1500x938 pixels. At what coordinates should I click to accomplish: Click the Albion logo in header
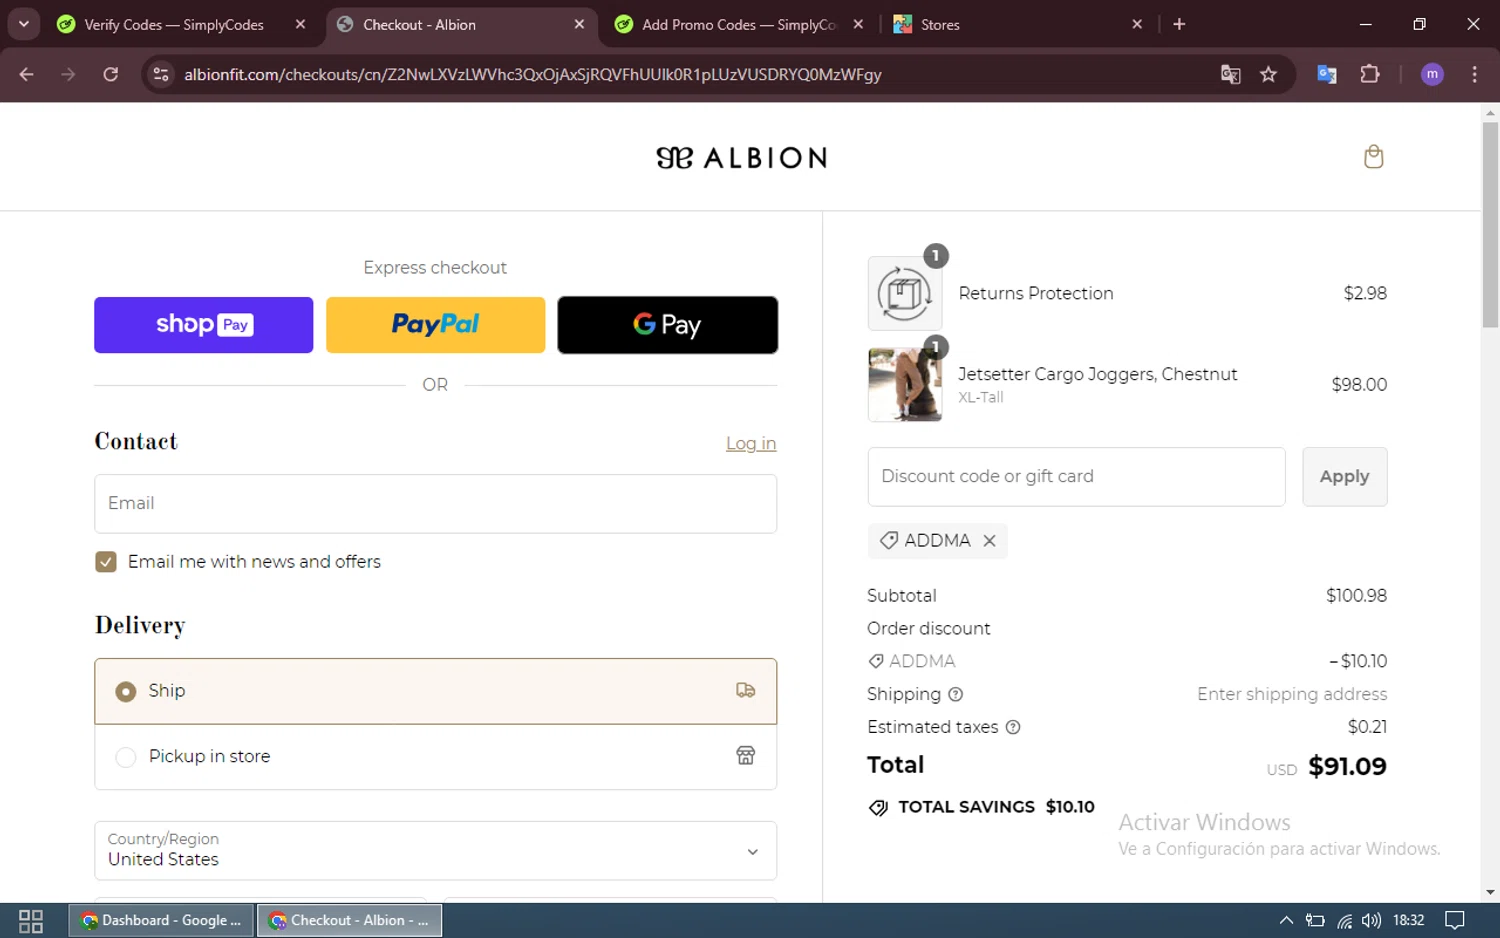[742, 158]
